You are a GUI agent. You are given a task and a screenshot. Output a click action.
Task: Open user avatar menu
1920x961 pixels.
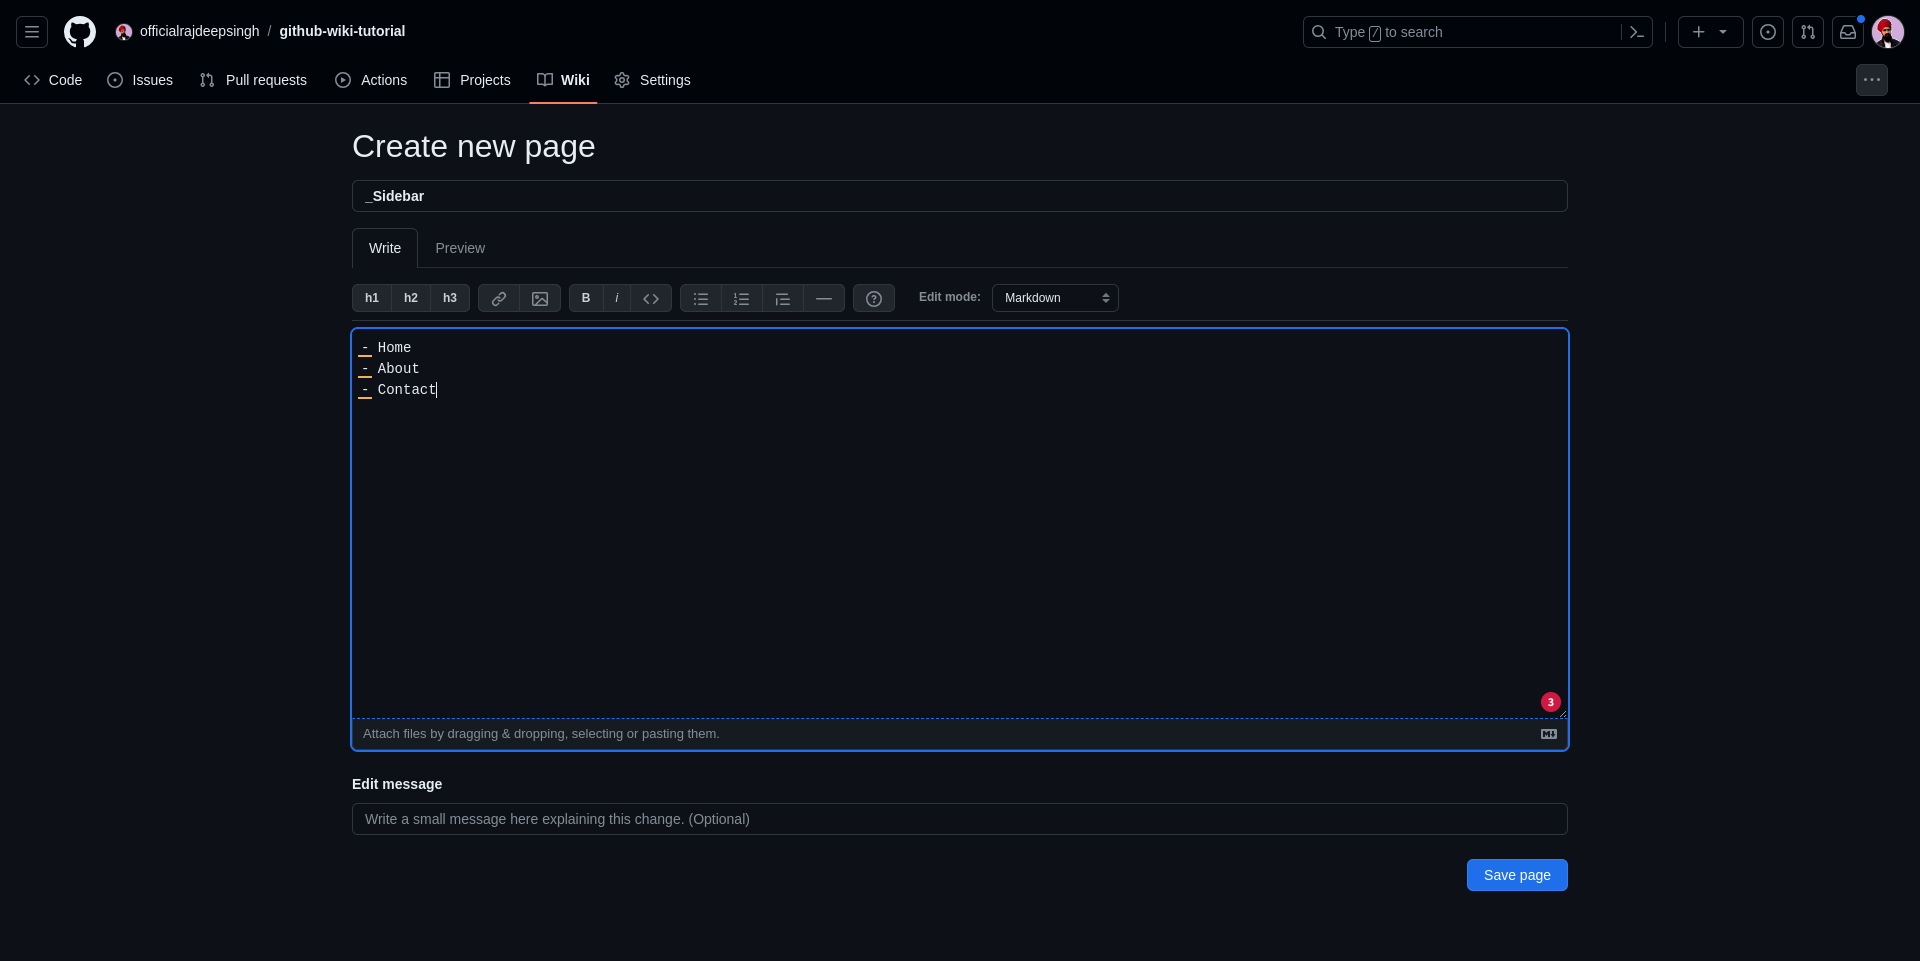click(x=1888, y=32)
